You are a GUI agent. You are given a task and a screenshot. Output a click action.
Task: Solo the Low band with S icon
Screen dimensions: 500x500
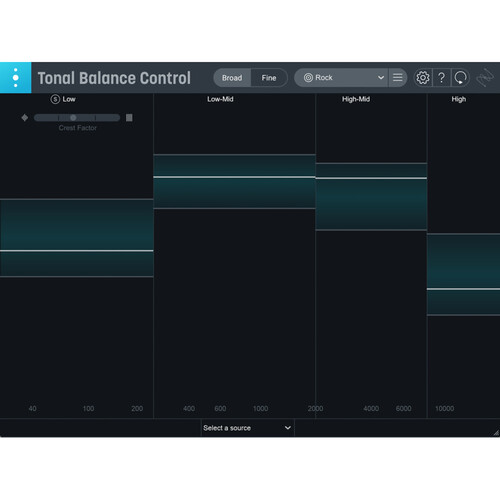pyautogui.click(x=55, y=99)
